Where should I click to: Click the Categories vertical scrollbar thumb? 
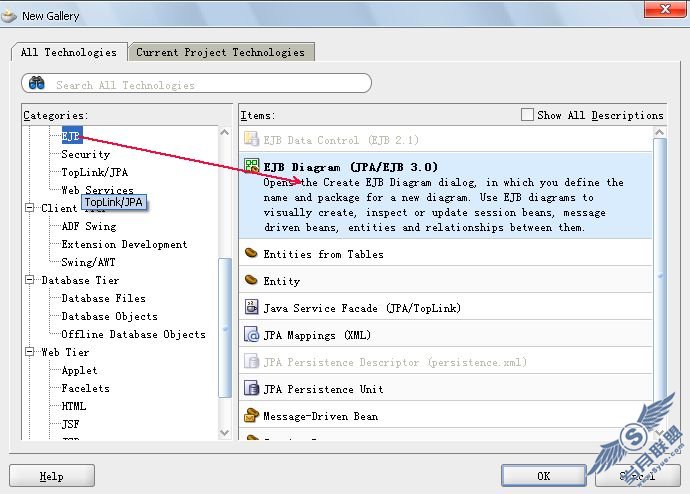225,328
